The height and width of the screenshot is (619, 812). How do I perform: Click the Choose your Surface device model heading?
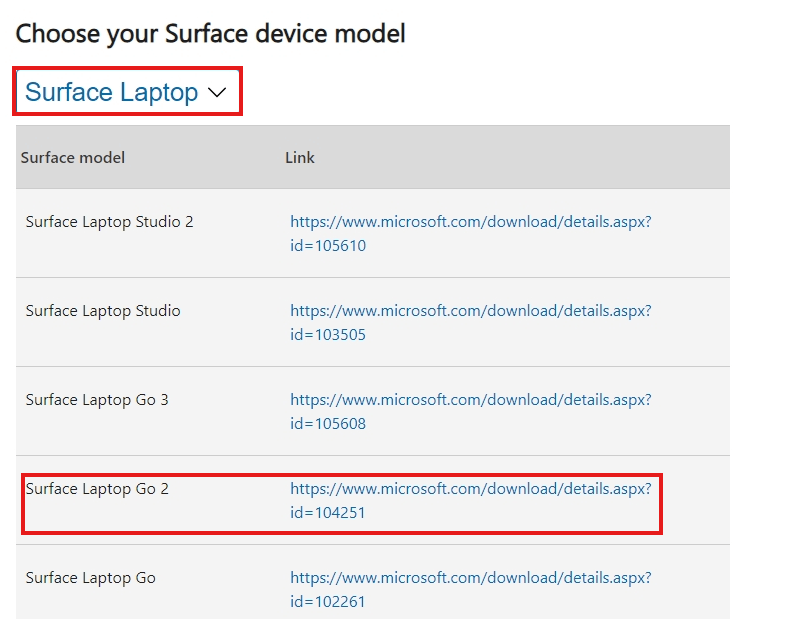[210, 34]
